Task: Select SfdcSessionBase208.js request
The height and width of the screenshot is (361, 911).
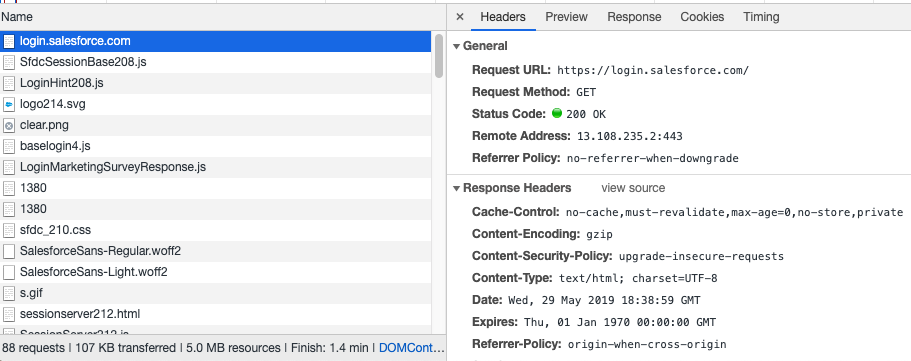Action: pyautogui.click(x=216, y=62)
